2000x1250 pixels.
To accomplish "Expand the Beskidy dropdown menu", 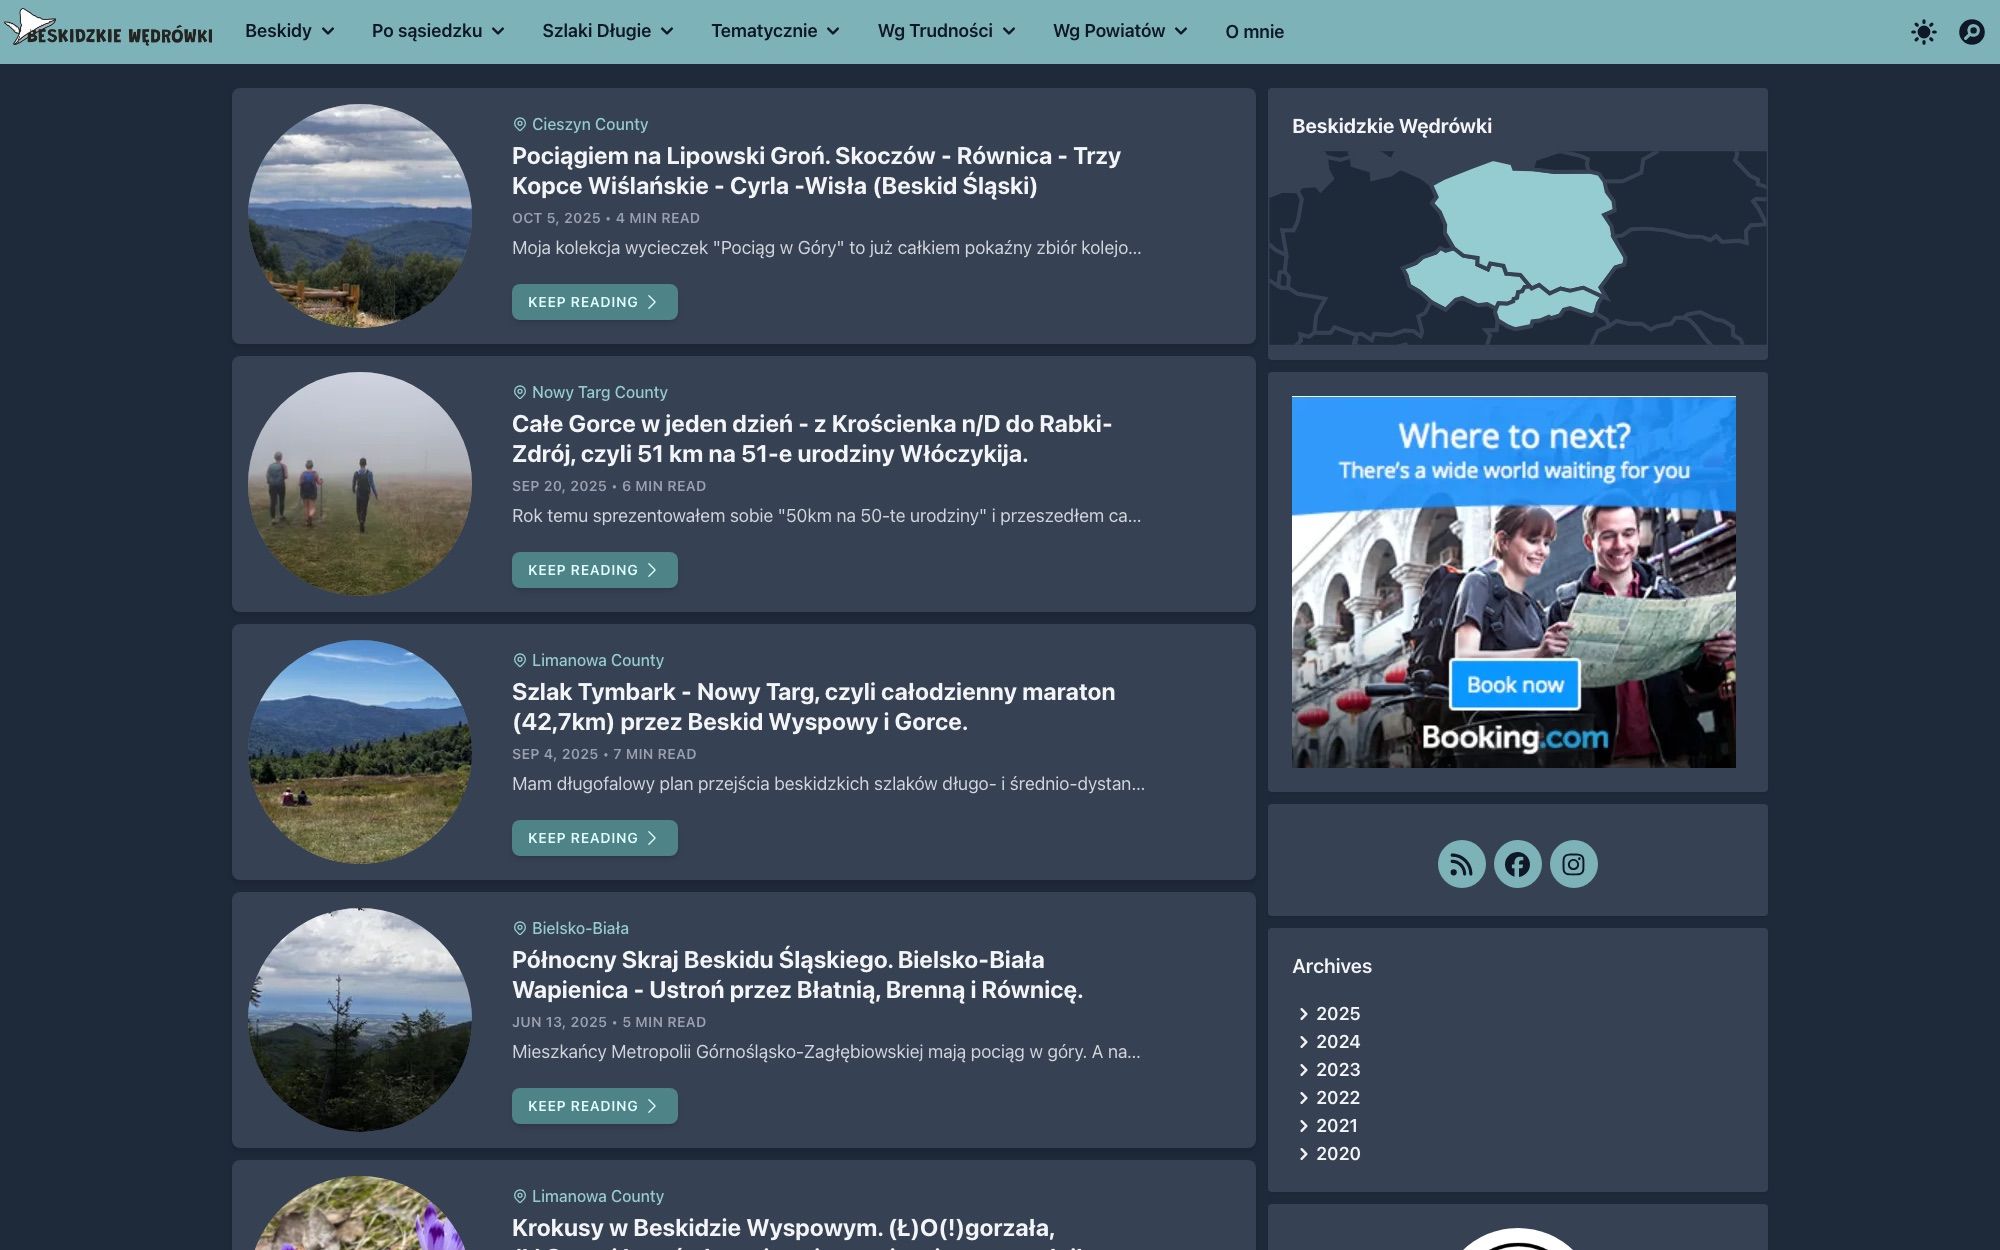I will click(x=290, y=31).
